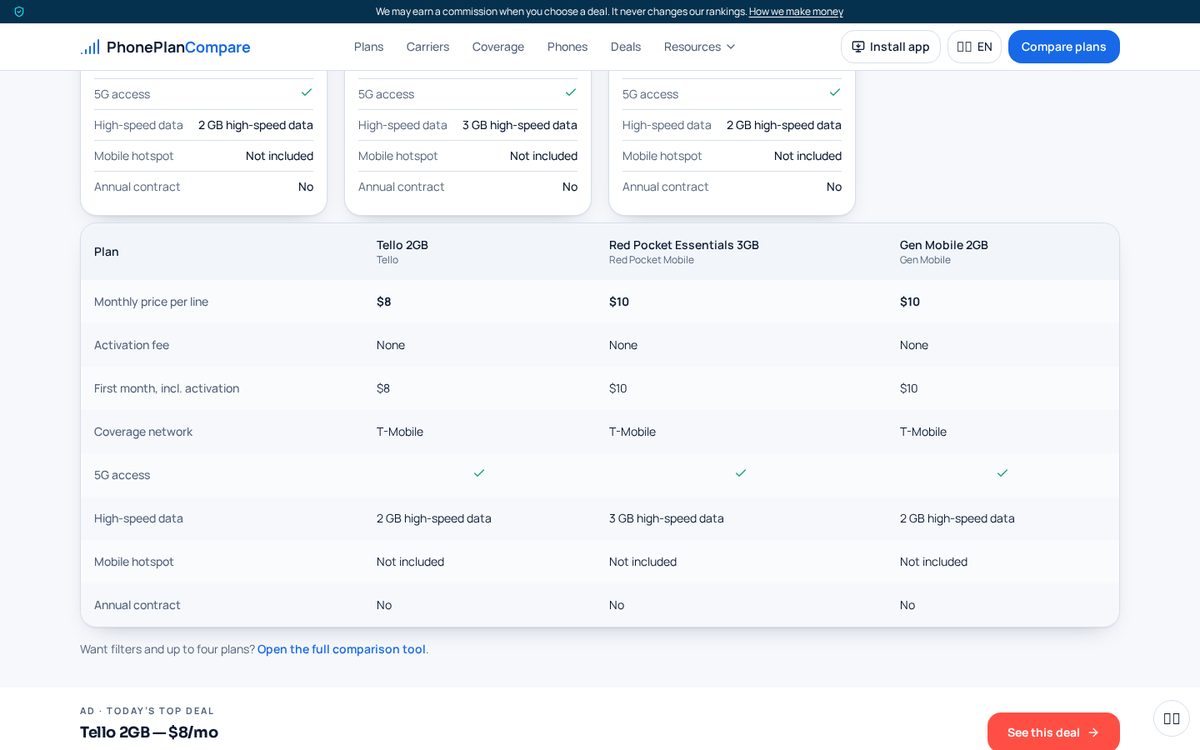The height and width of the screenshot is (750, 1200).
Task: Click 2 GB high-speed data in Tello table column
Action: pos(434,518)
